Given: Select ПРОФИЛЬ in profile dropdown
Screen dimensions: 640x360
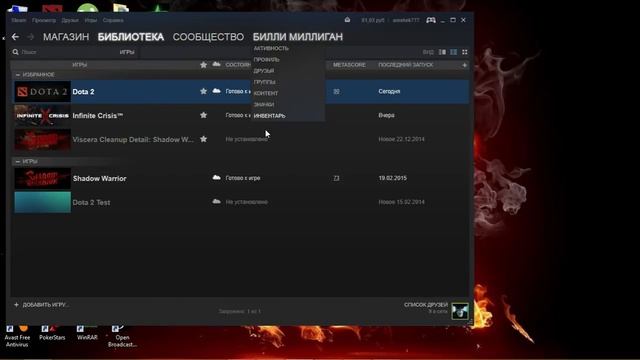Looking at the screenshot, I should (x=267, y=60).
